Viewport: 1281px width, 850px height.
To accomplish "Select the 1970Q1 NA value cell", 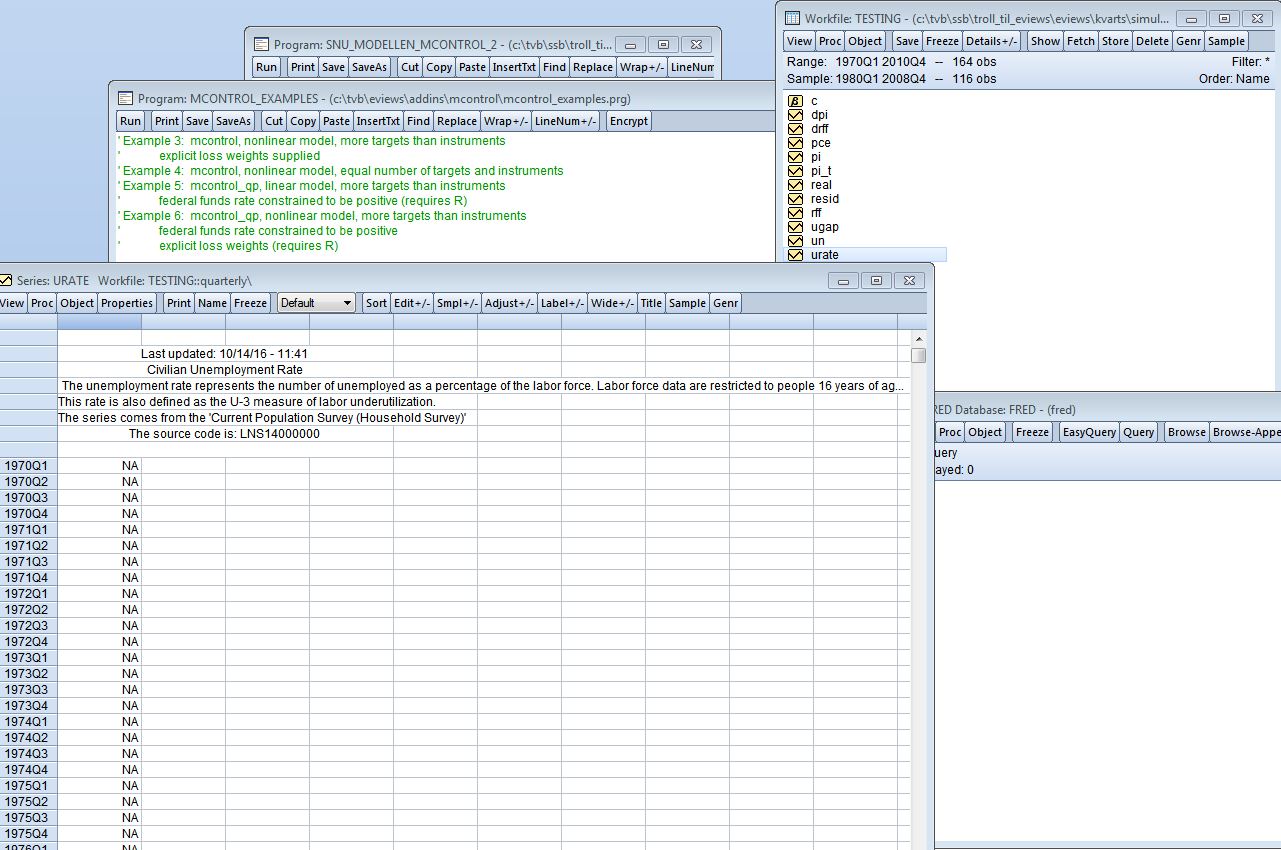I will click(100, 466).
